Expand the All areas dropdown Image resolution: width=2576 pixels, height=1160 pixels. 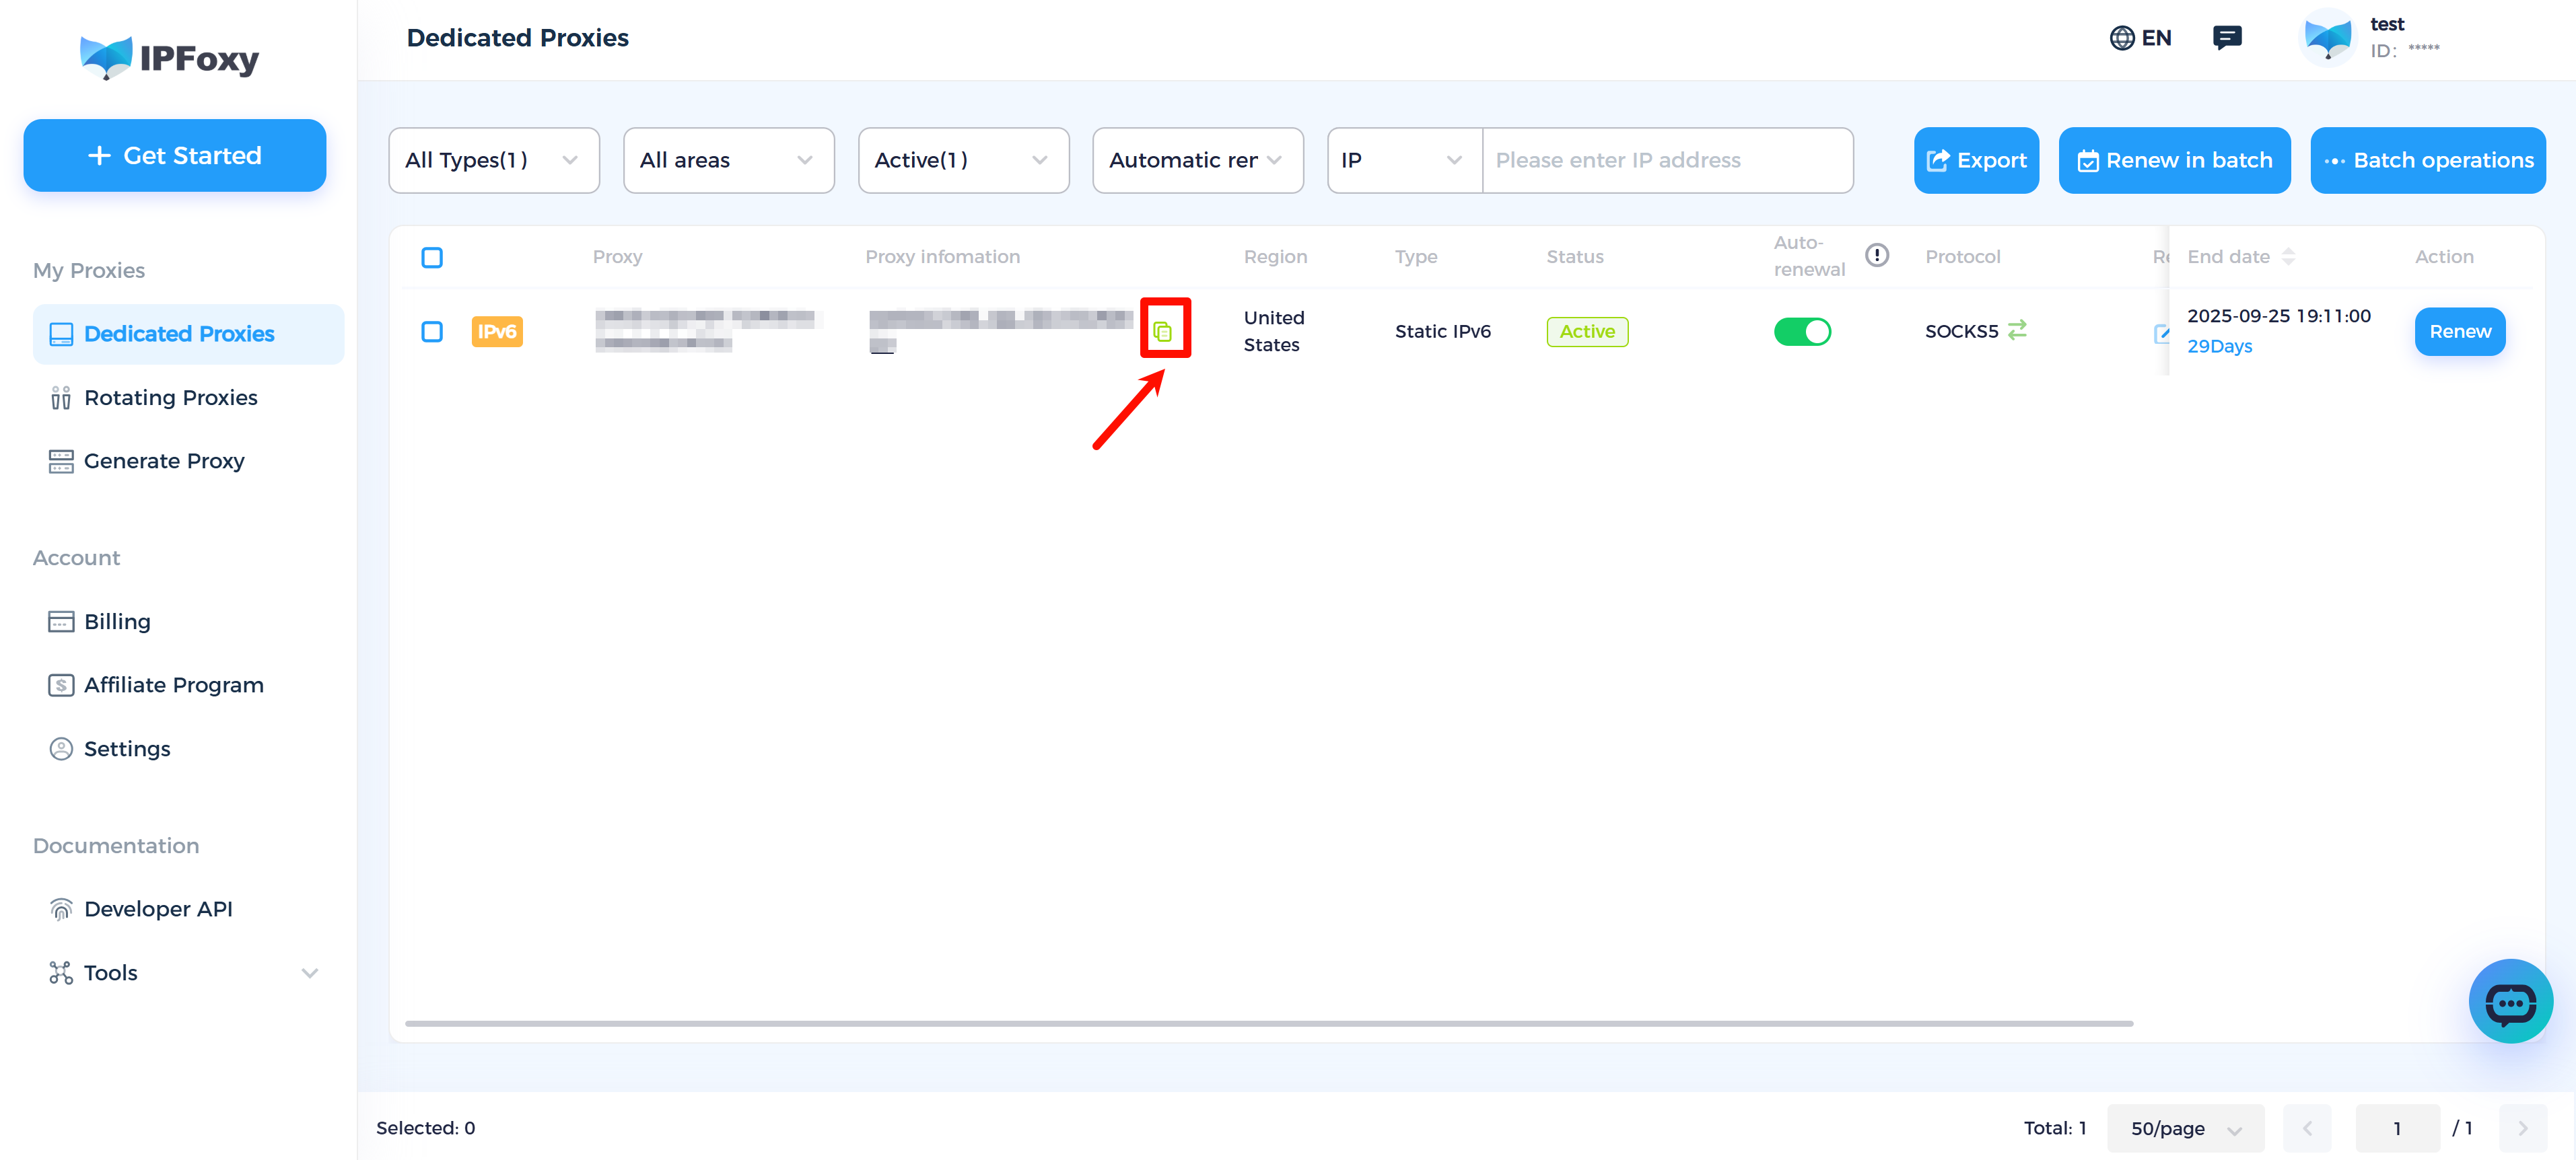pyautogui.click(x=728, y=160)
